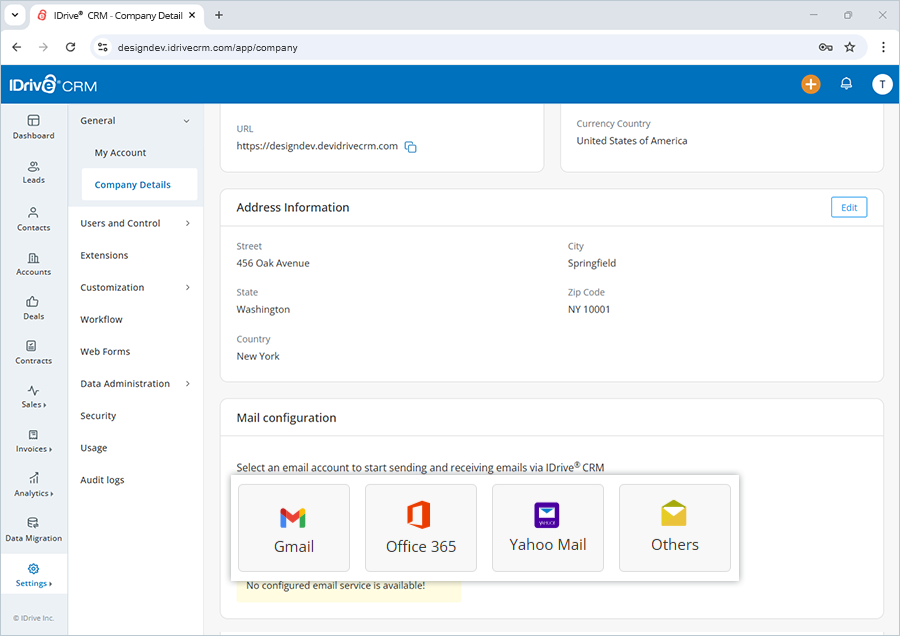
Task: Open the profile avatar menu
Action: click(882, 84)
